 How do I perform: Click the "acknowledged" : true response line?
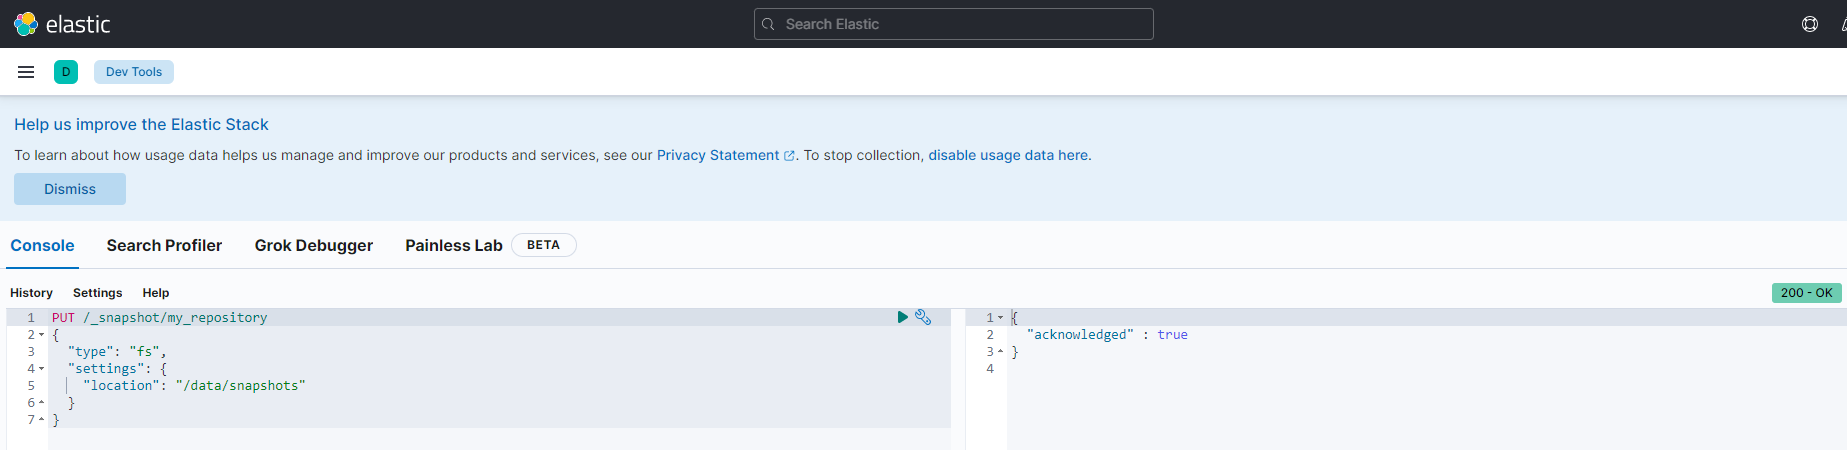[x=1107, y=335]
